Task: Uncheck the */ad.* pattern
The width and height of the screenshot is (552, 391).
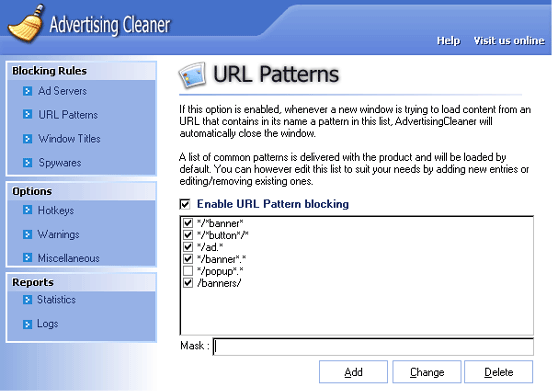Action: click(188, 247)
